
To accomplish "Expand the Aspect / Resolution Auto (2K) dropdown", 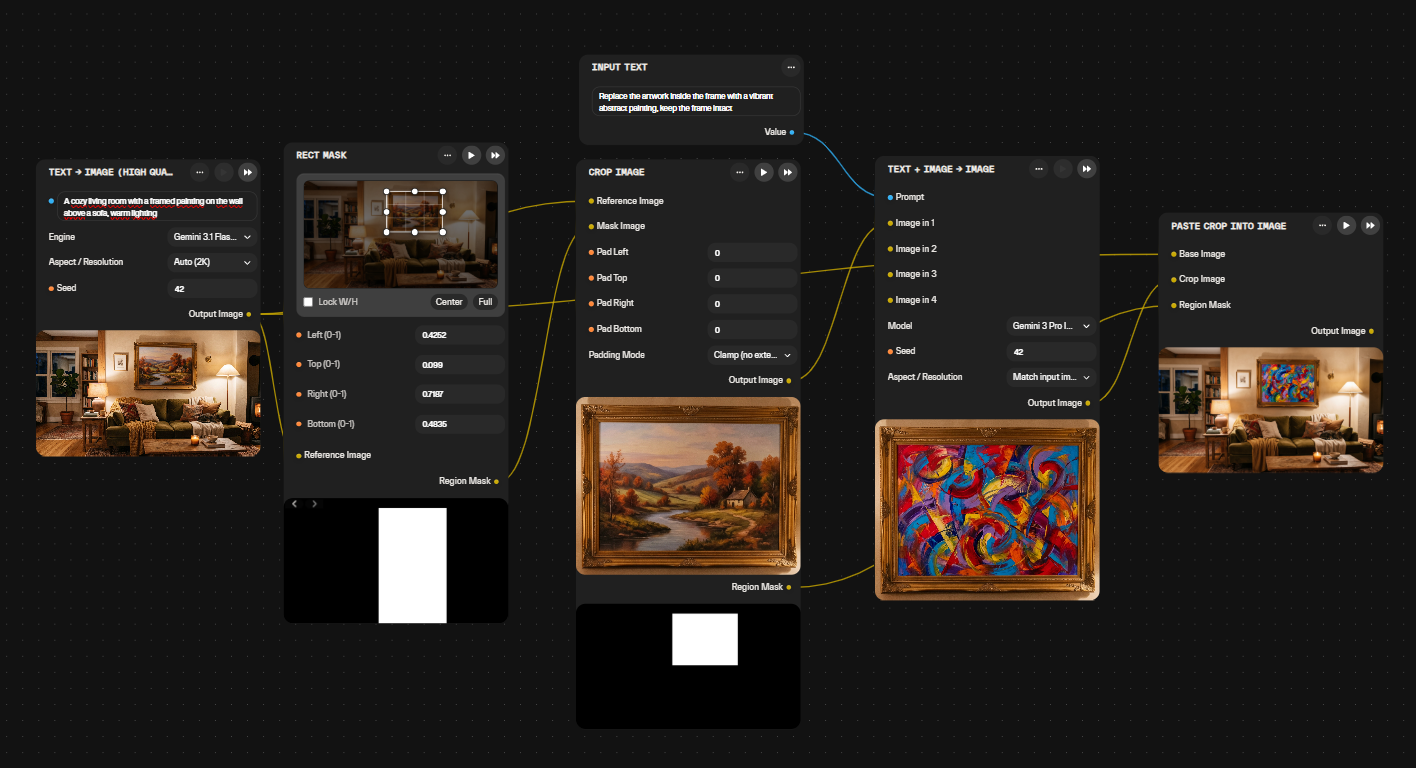I will point(212,262).
